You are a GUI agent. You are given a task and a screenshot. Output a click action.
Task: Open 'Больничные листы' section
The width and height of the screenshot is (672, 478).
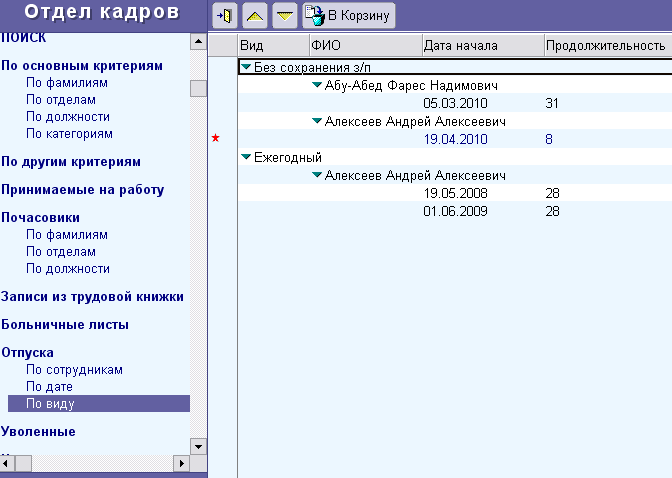pos(65,325)
